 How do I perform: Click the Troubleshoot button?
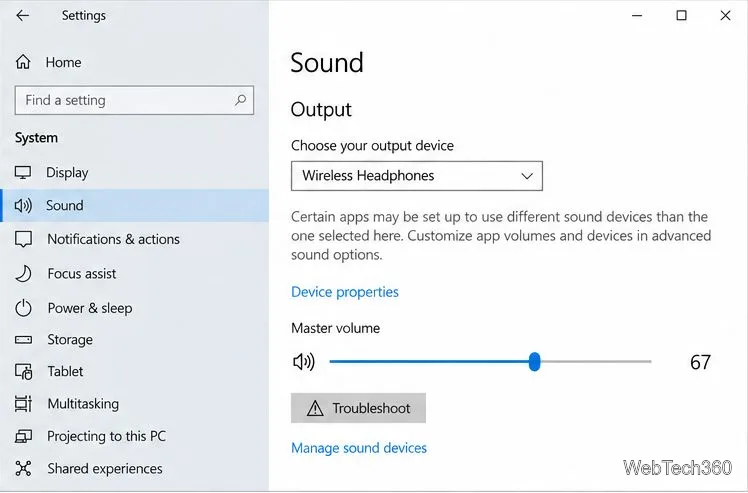pyautogui.click(x=358, y=408)
